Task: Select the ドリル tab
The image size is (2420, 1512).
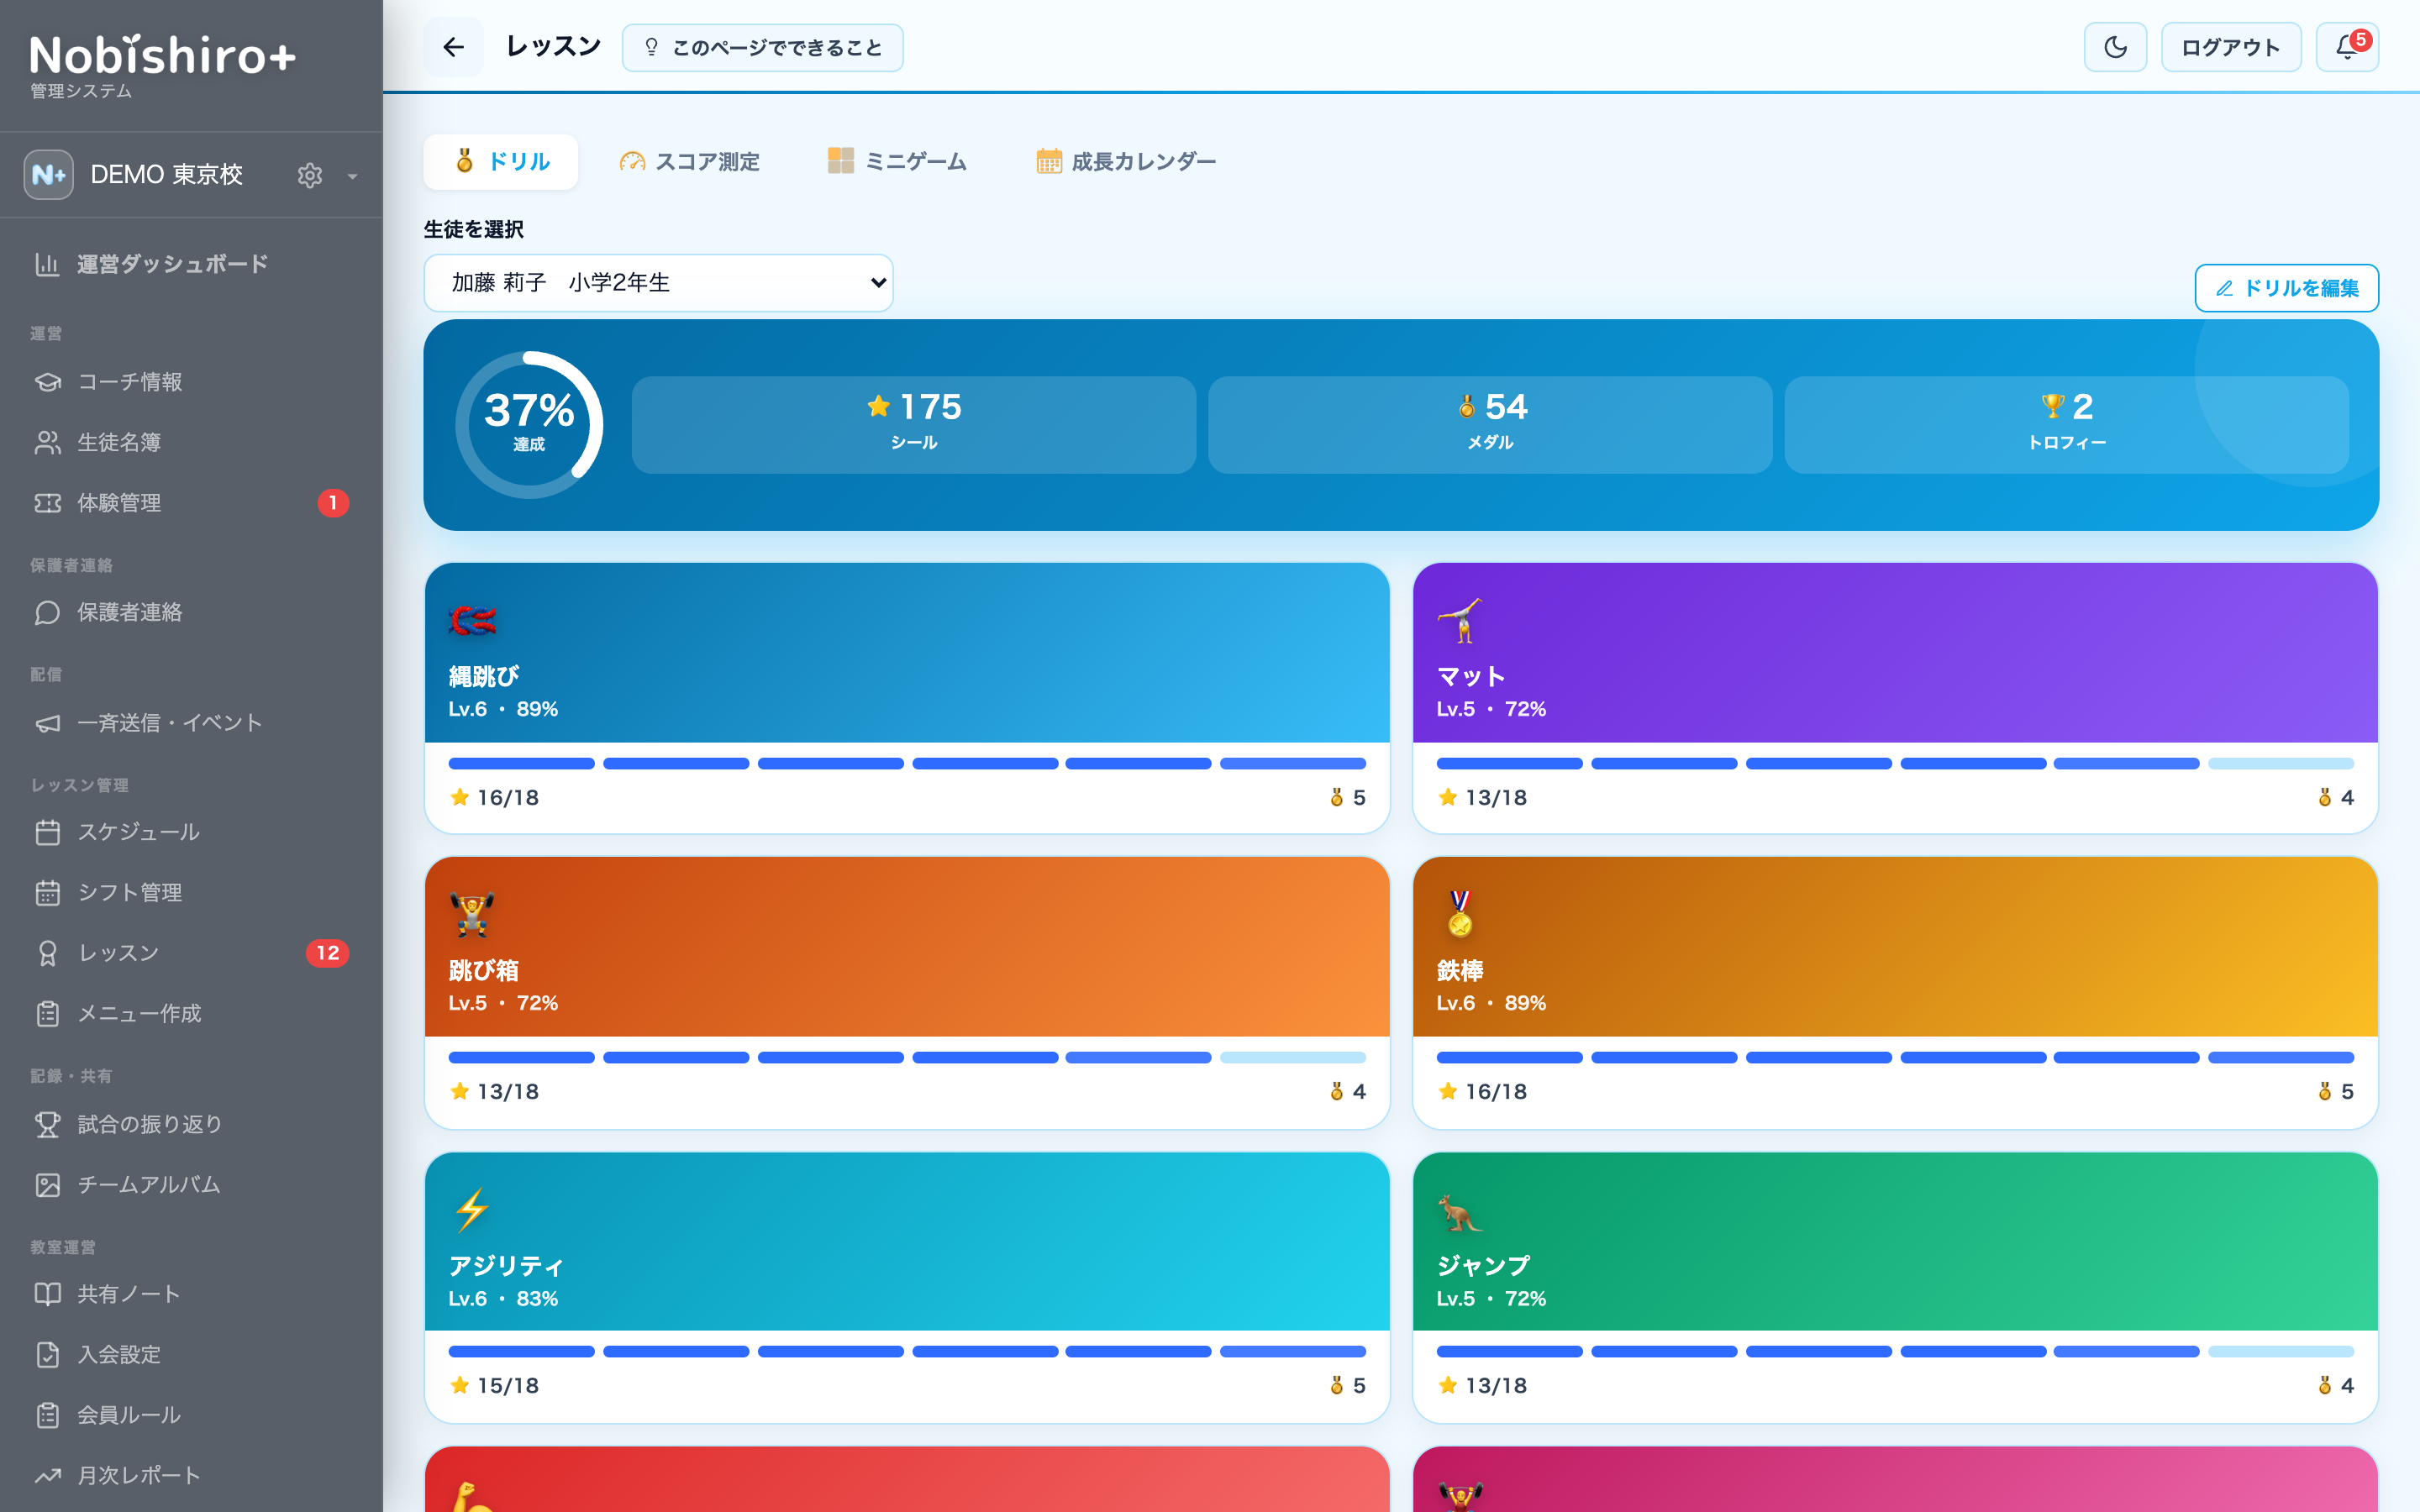Action: click(x=501, y=161)
